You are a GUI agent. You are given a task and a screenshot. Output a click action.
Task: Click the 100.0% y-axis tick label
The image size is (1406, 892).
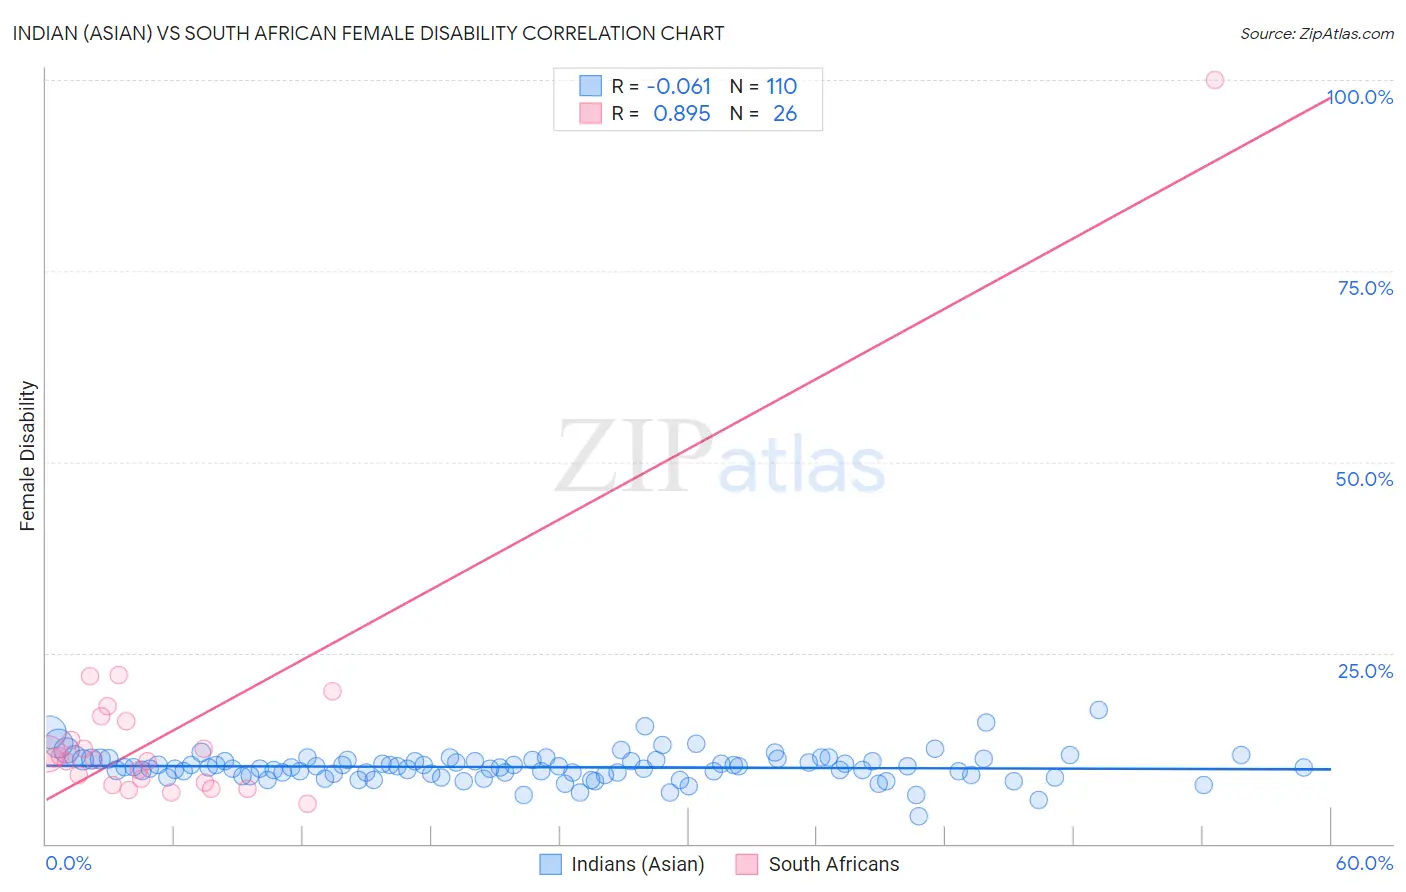pyautogui.click(x=1360, y=97)
